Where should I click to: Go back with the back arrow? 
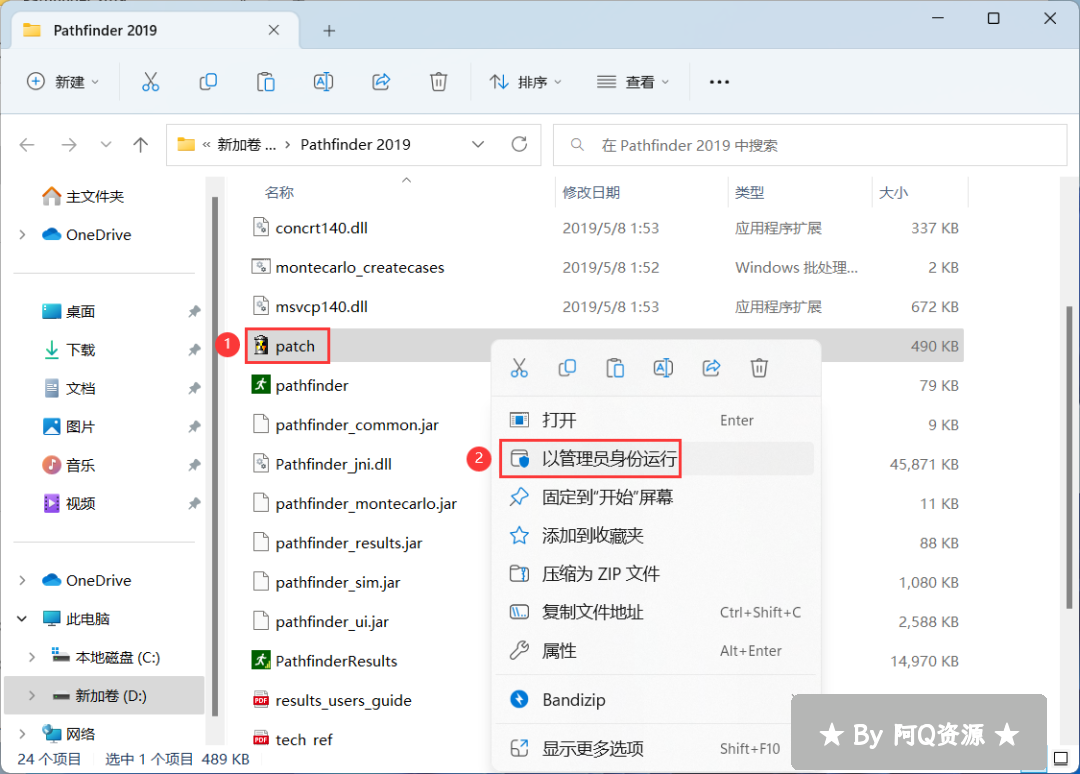[27, 145]
